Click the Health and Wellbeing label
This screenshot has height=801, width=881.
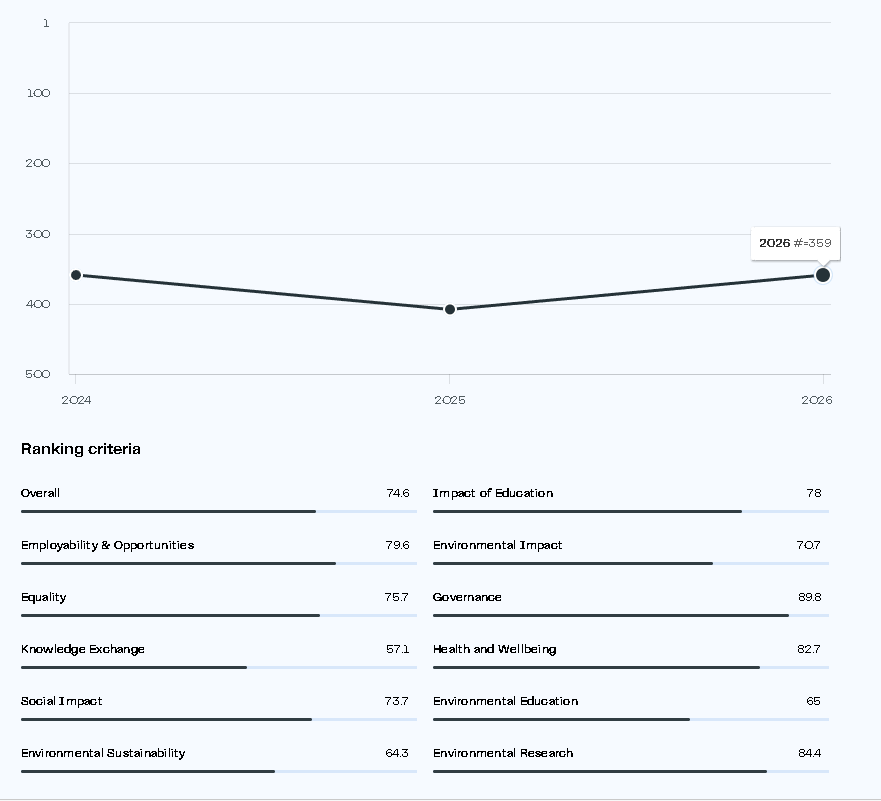click(494, 649)
